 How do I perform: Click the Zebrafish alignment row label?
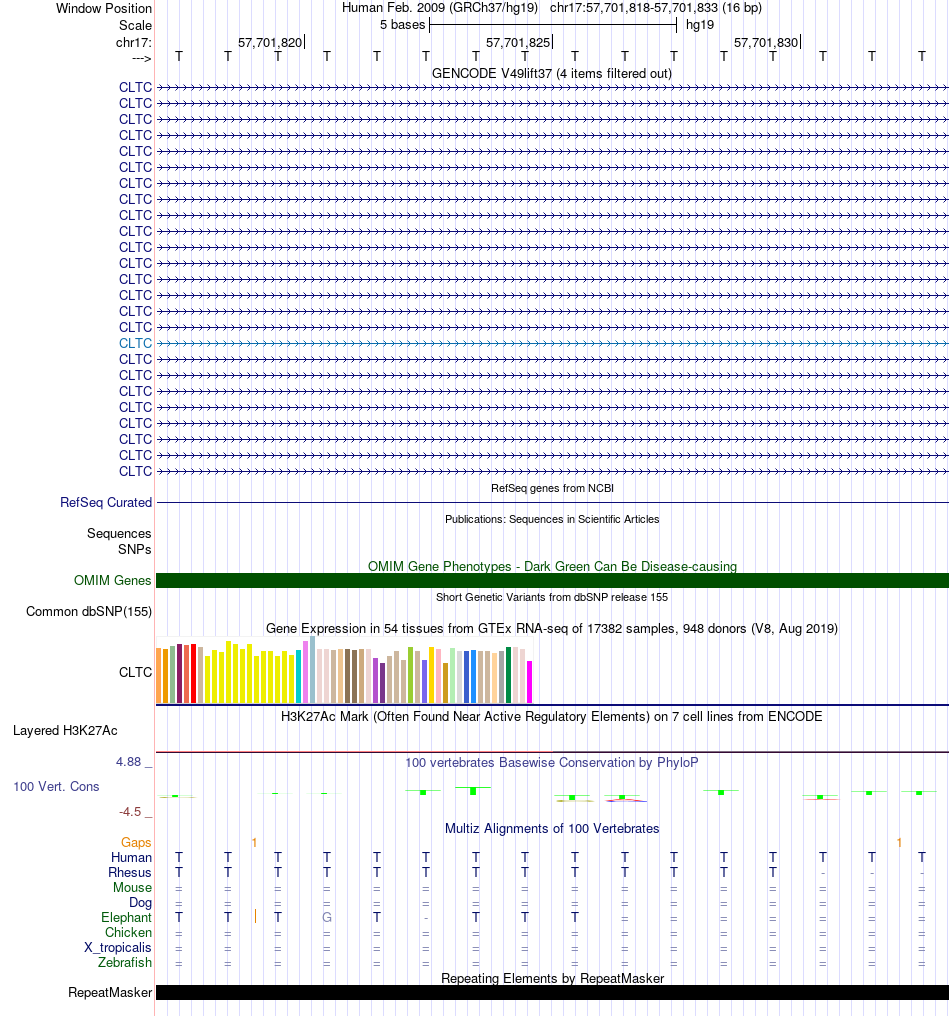click(x=125, y=963)
